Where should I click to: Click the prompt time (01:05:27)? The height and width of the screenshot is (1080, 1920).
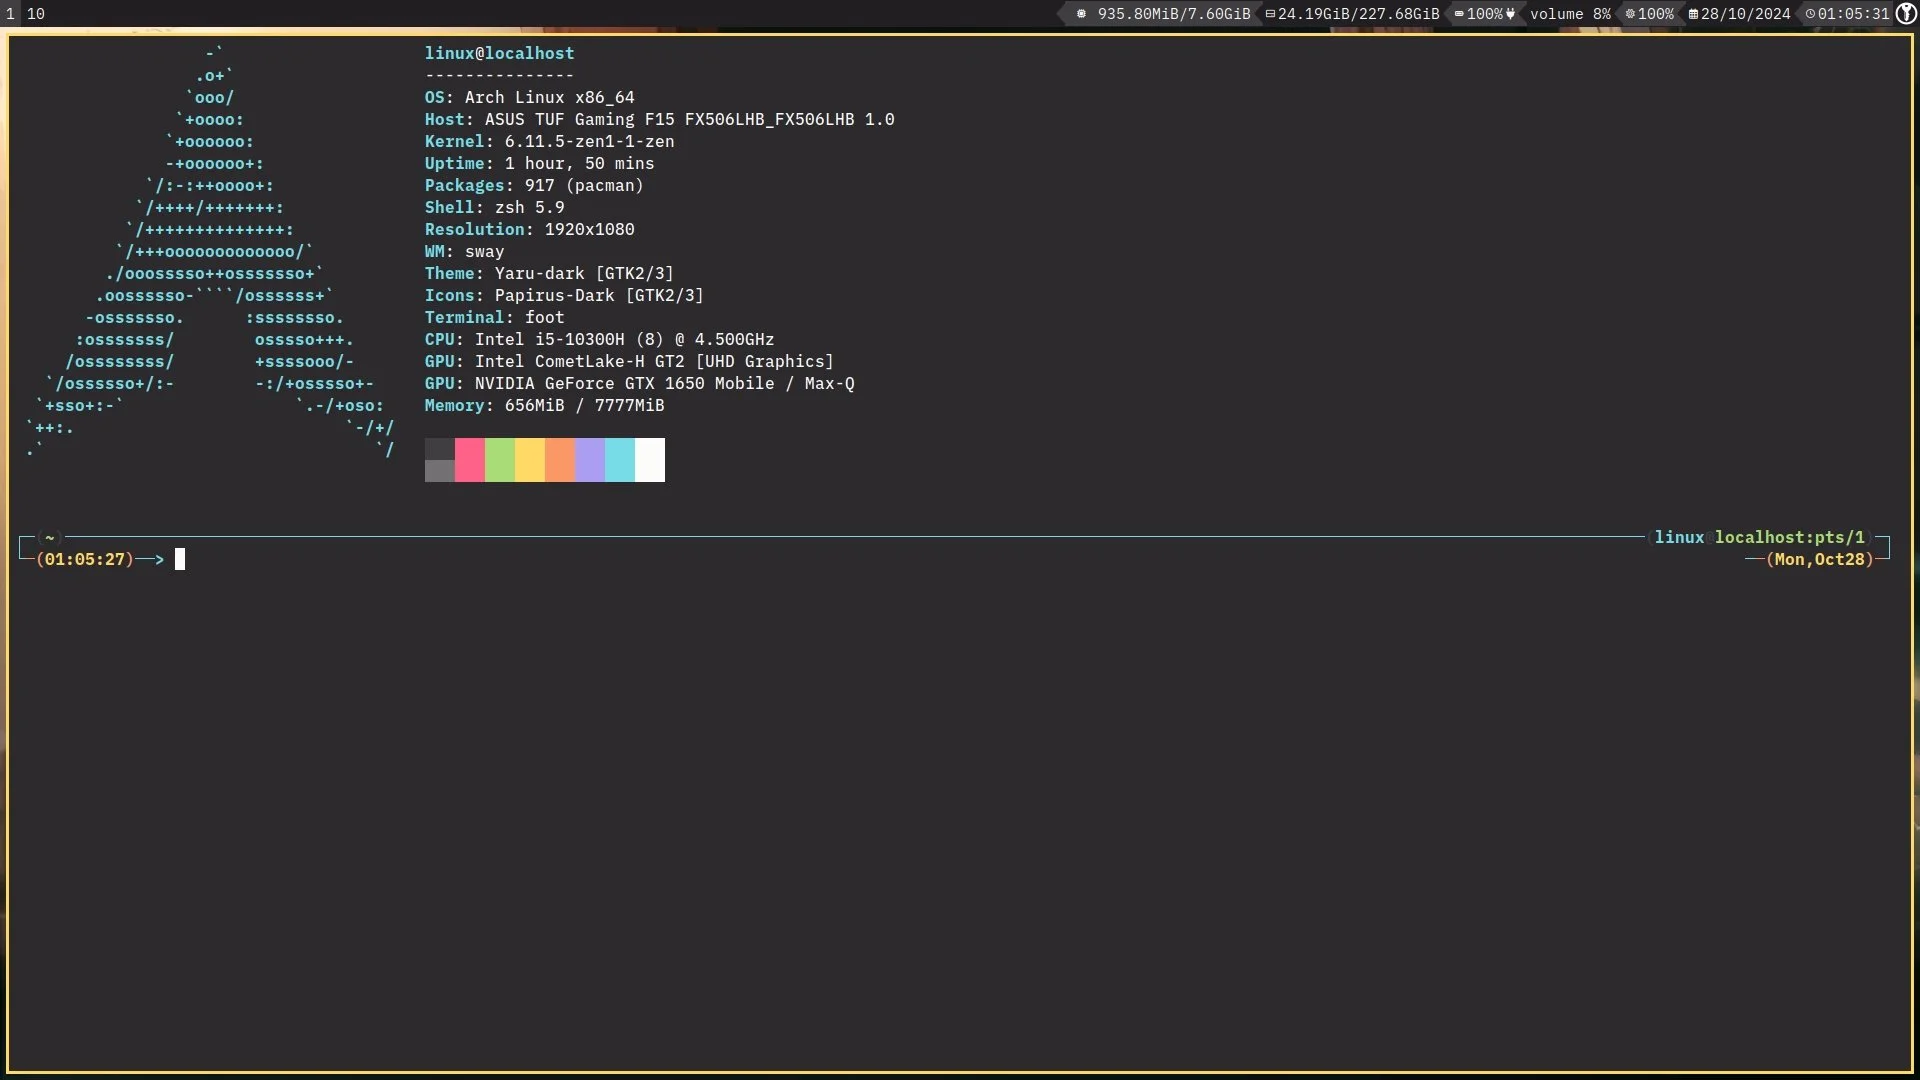(85, 559)
